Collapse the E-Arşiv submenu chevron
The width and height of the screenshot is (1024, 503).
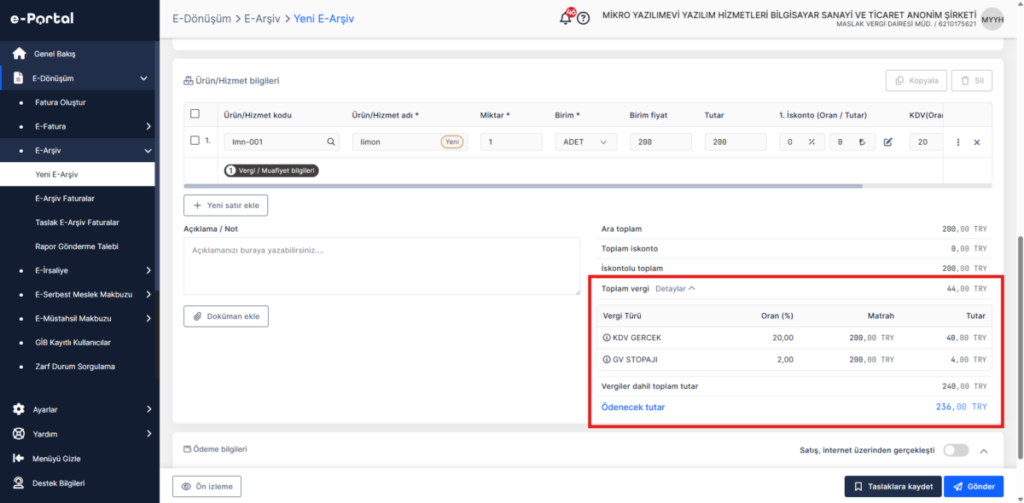[x=148, y=150]
